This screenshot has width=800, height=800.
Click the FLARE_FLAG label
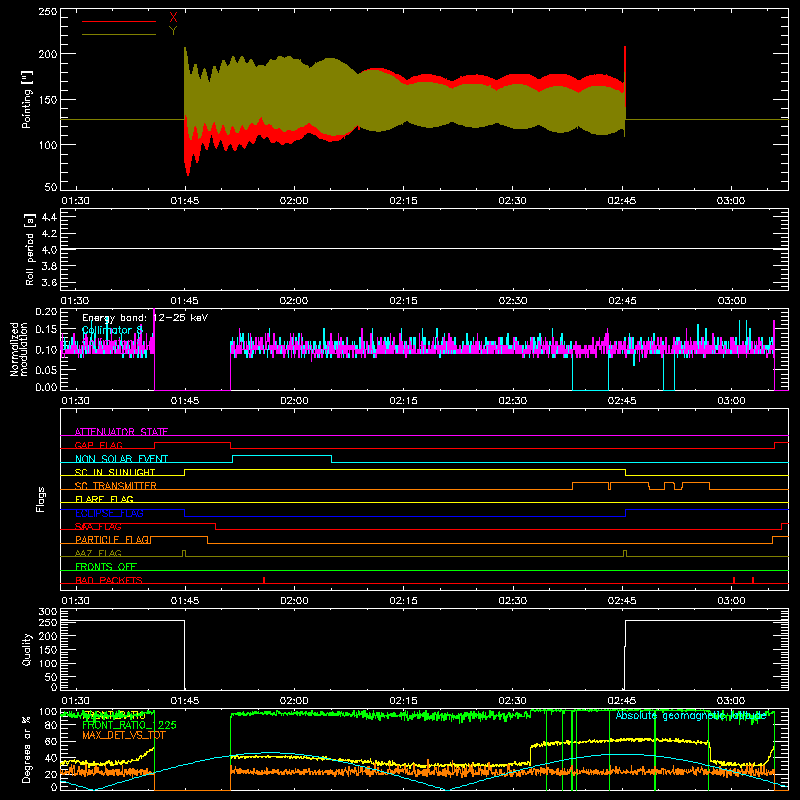point(104,499)
